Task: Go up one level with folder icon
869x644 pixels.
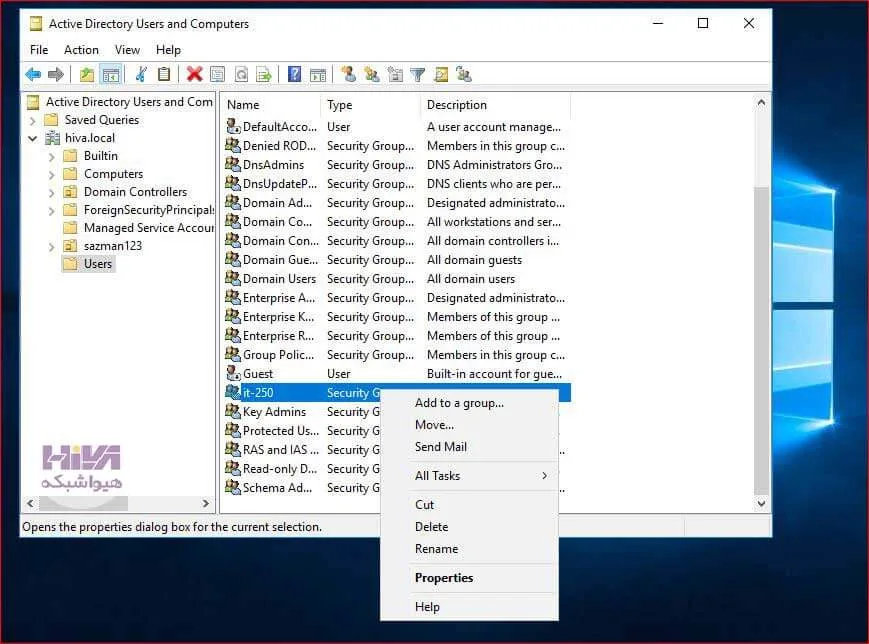Action: [x=86, y=74]
